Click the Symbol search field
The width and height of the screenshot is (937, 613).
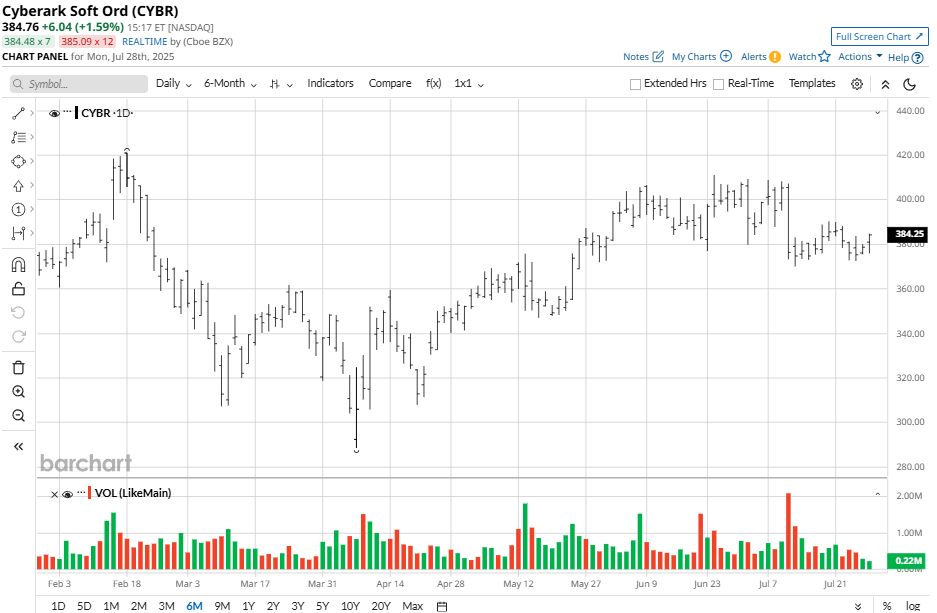(79, 84)
